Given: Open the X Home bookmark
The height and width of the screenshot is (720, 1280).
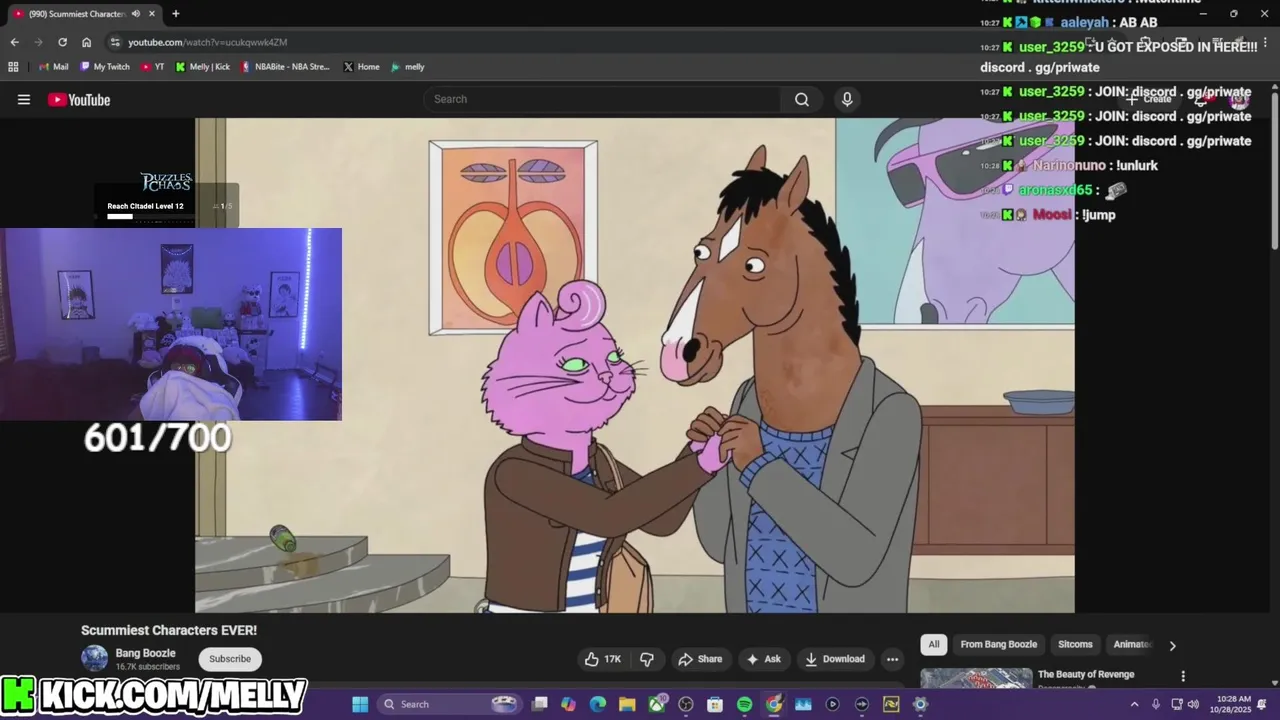Looking at the screenshot, I should 361,67.
